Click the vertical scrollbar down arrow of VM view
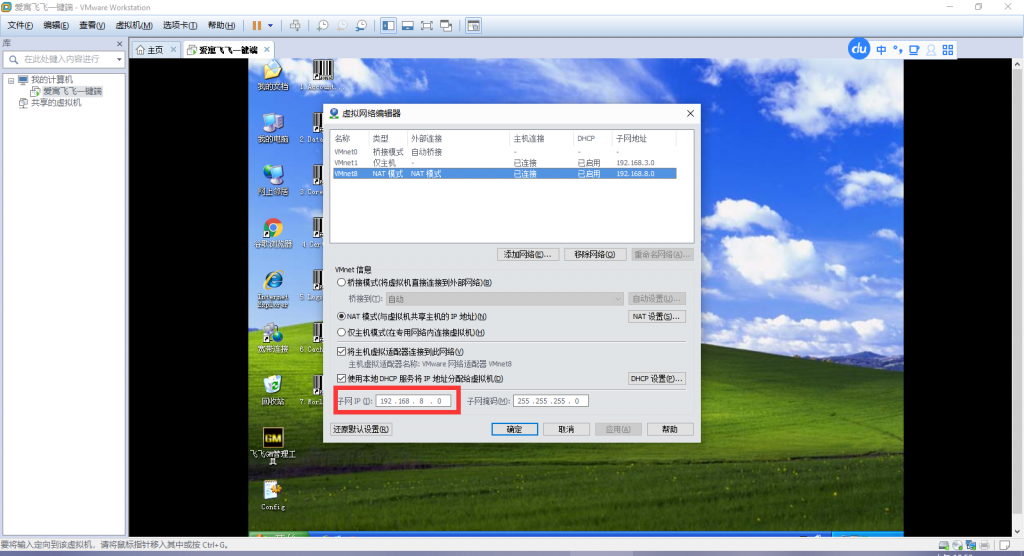Image resolution: width=1024 pixels, height=556 pixels. pyautogui.click(x=1017, y=531)
